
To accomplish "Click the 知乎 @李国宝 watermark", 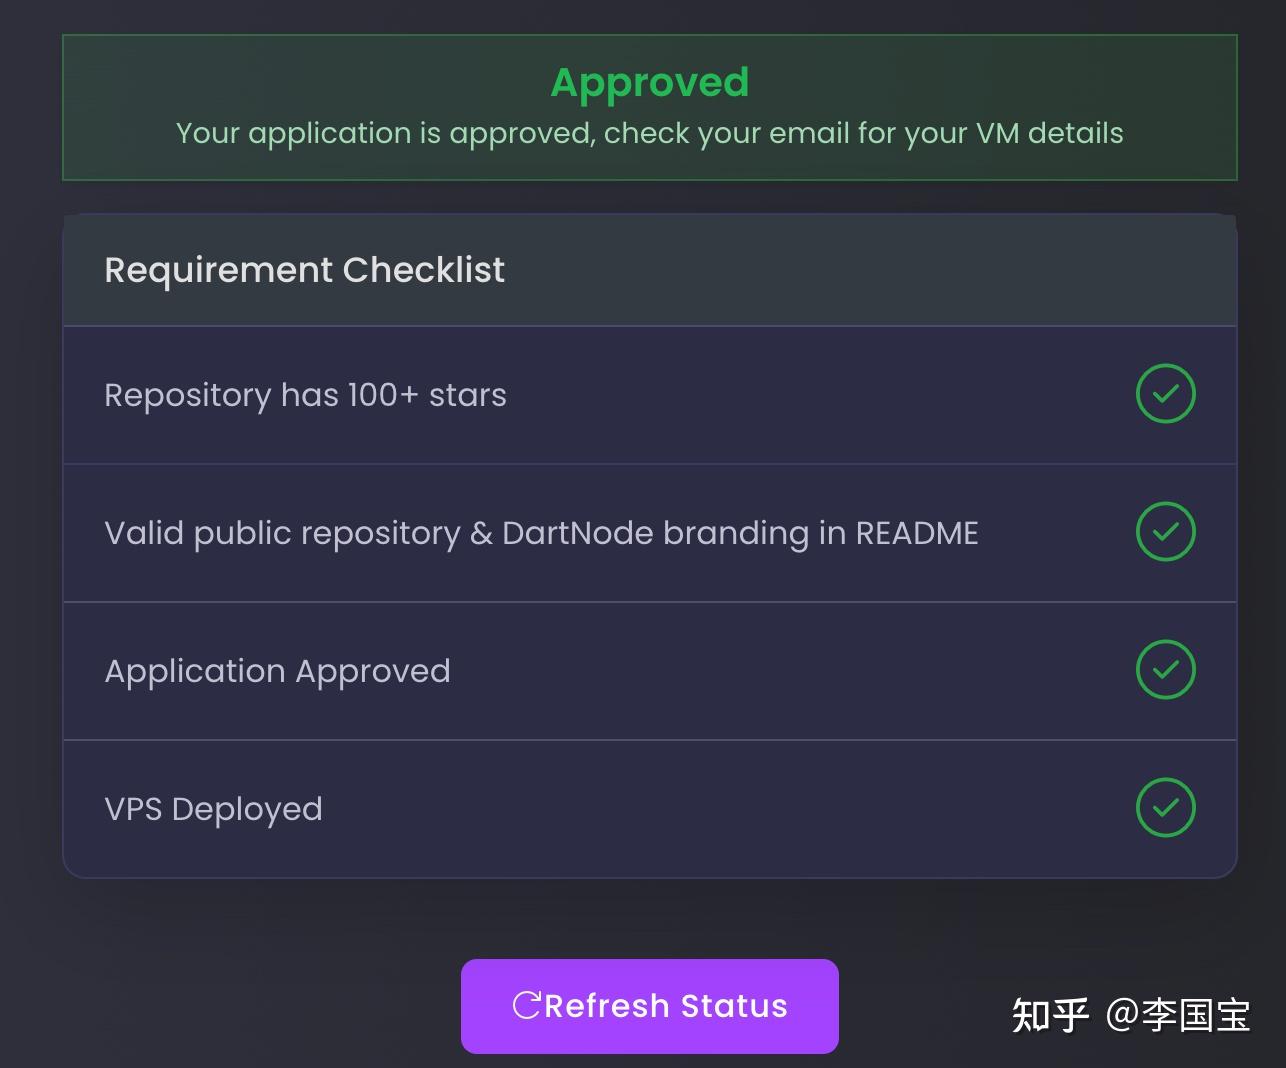I will tap(1131, 1013).
